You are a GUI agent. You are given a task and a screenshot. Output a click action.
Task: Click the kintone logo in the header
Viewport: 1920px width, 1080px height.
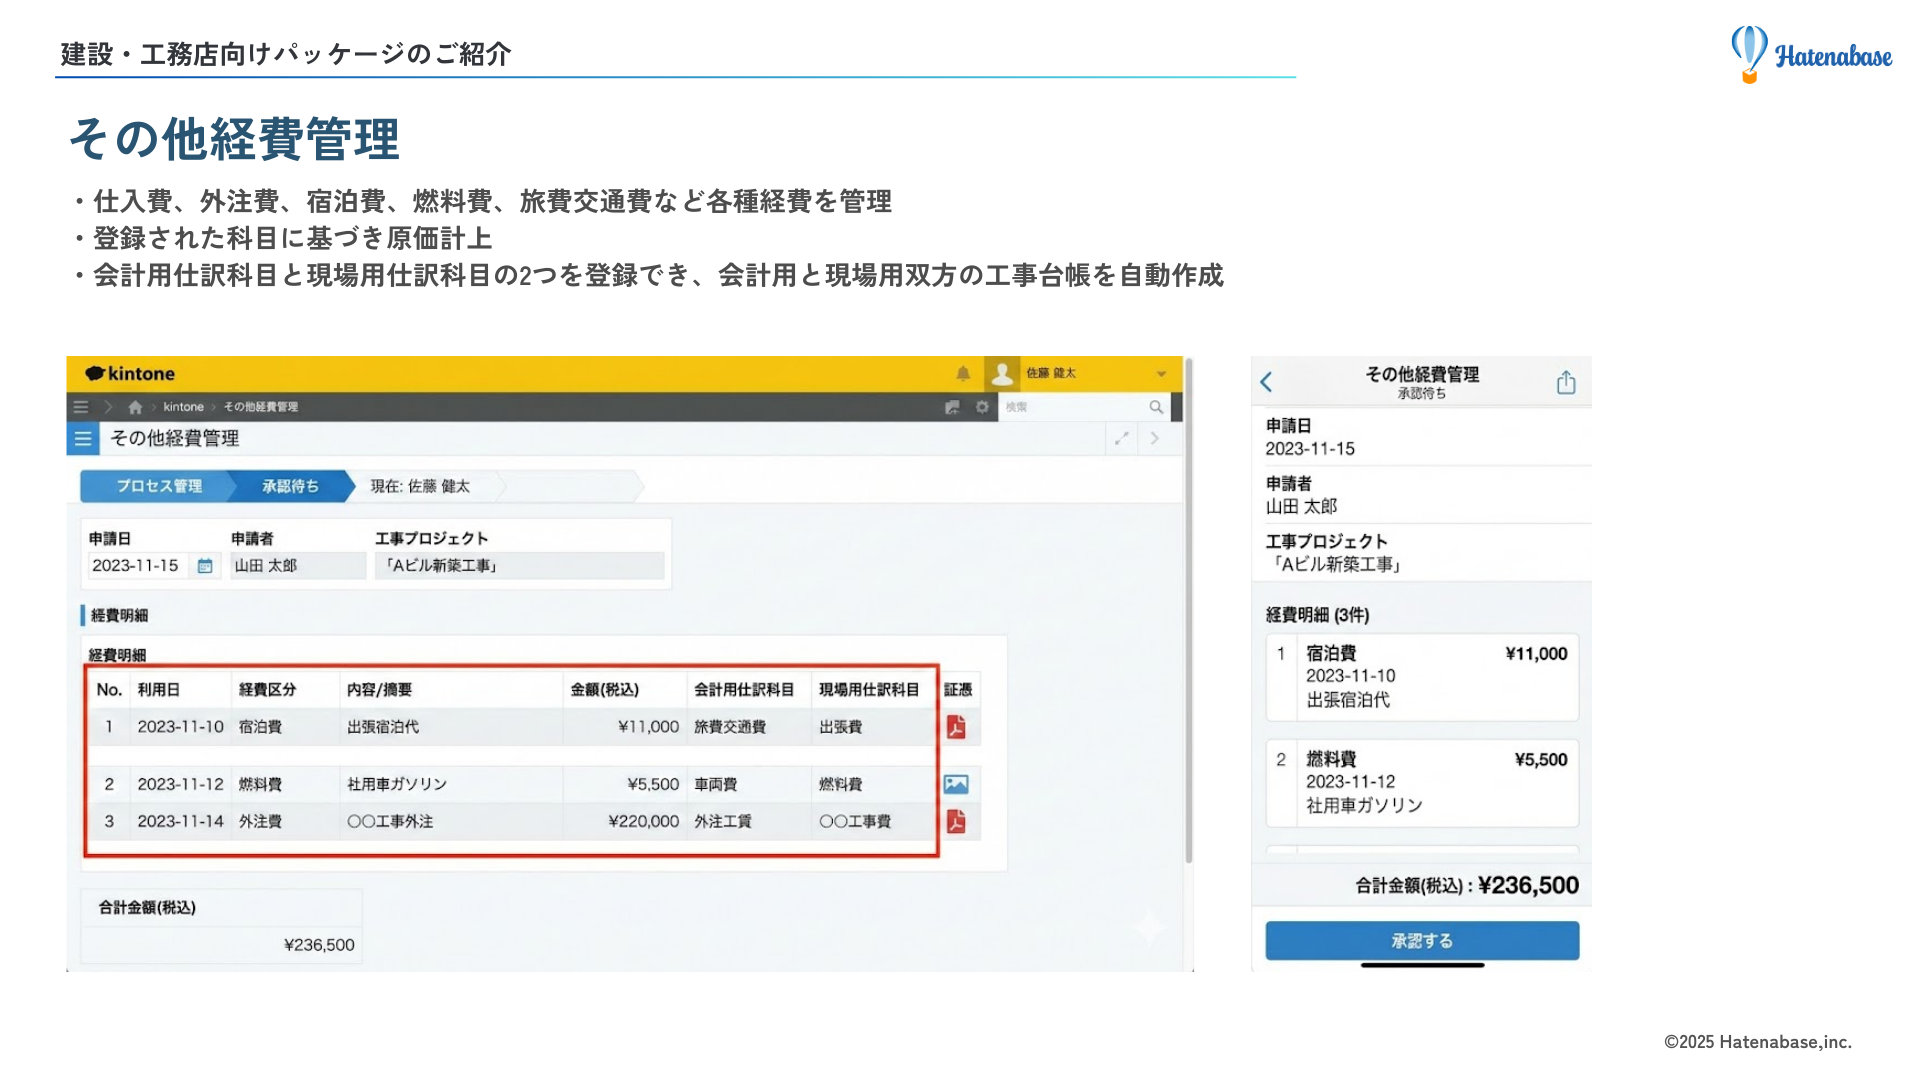click(130, 373)
